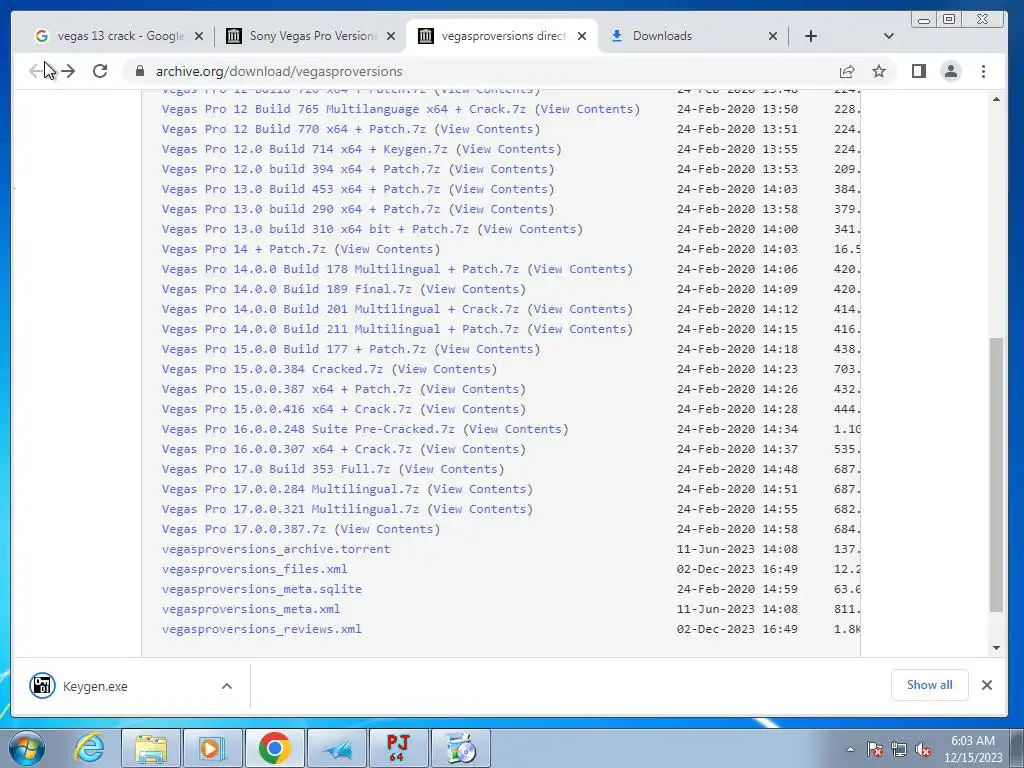Go back to the previous page
The width and height of the screenshot is (1024, 768).
point(36,71)
